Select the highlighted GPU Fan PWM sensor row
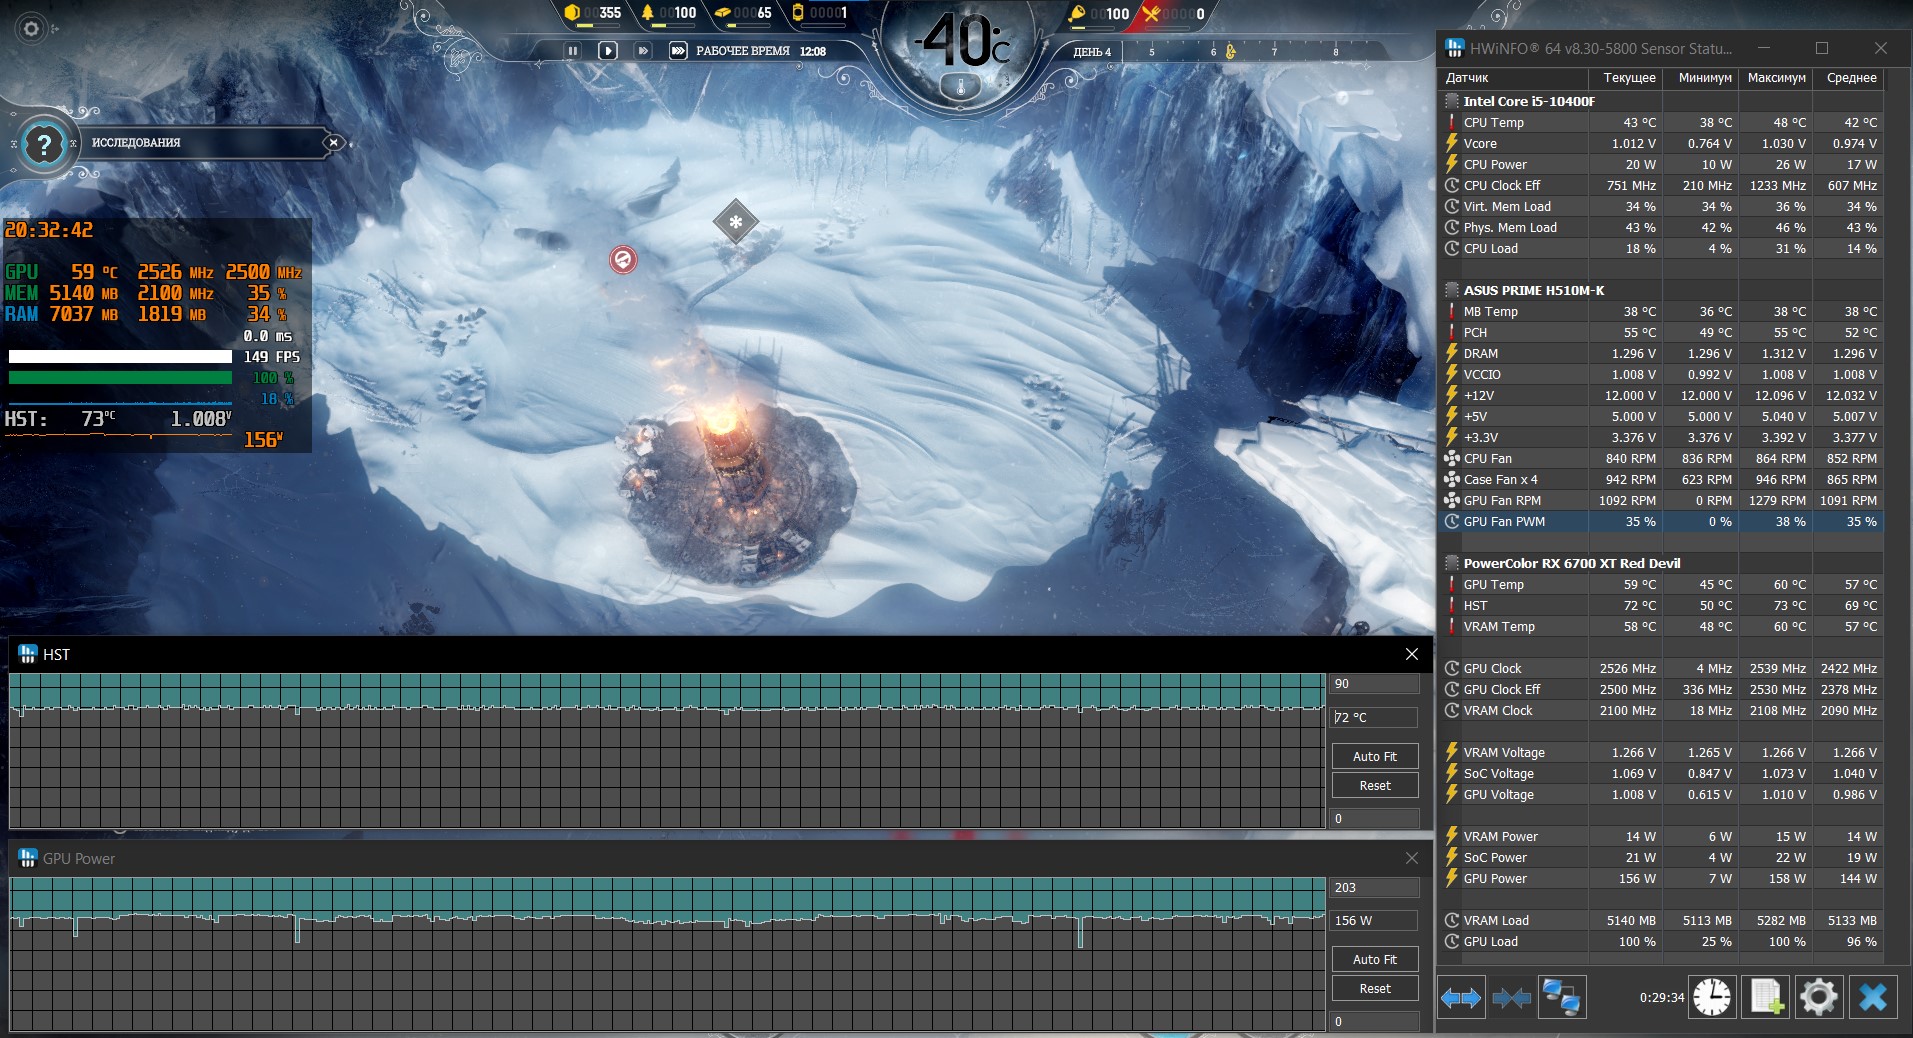Image resolution: width=1913 pixels, height=1038 pixels. (1662, 522)
